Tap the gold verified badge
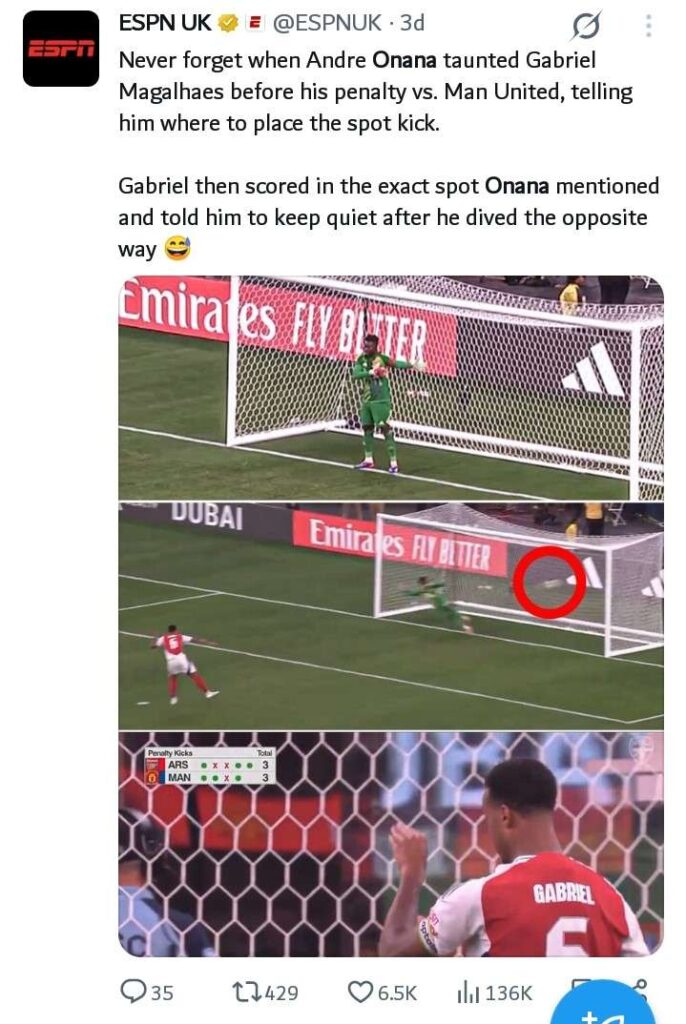686x1024 pixels. point(228,24)
